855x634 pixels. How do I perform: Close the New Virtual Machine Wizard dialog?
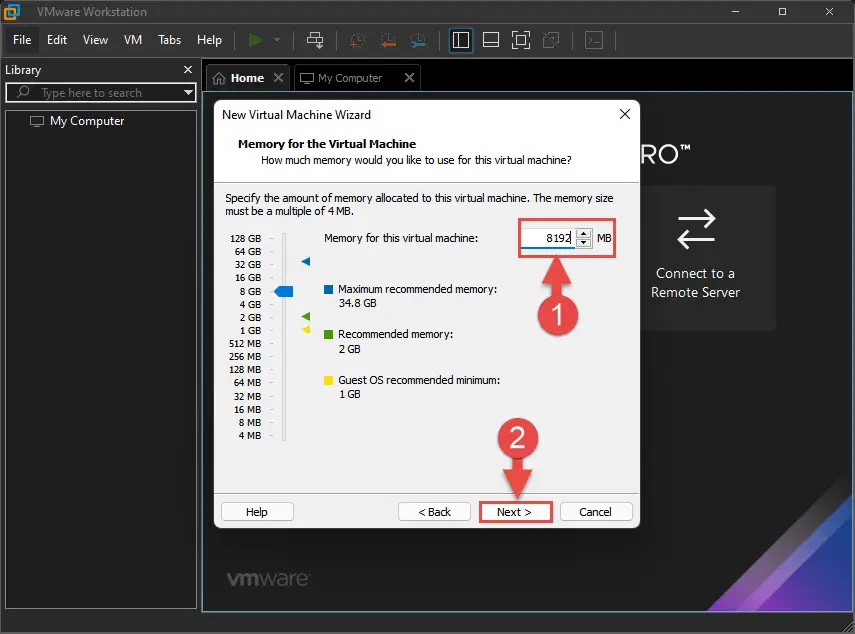pos(625,114)
